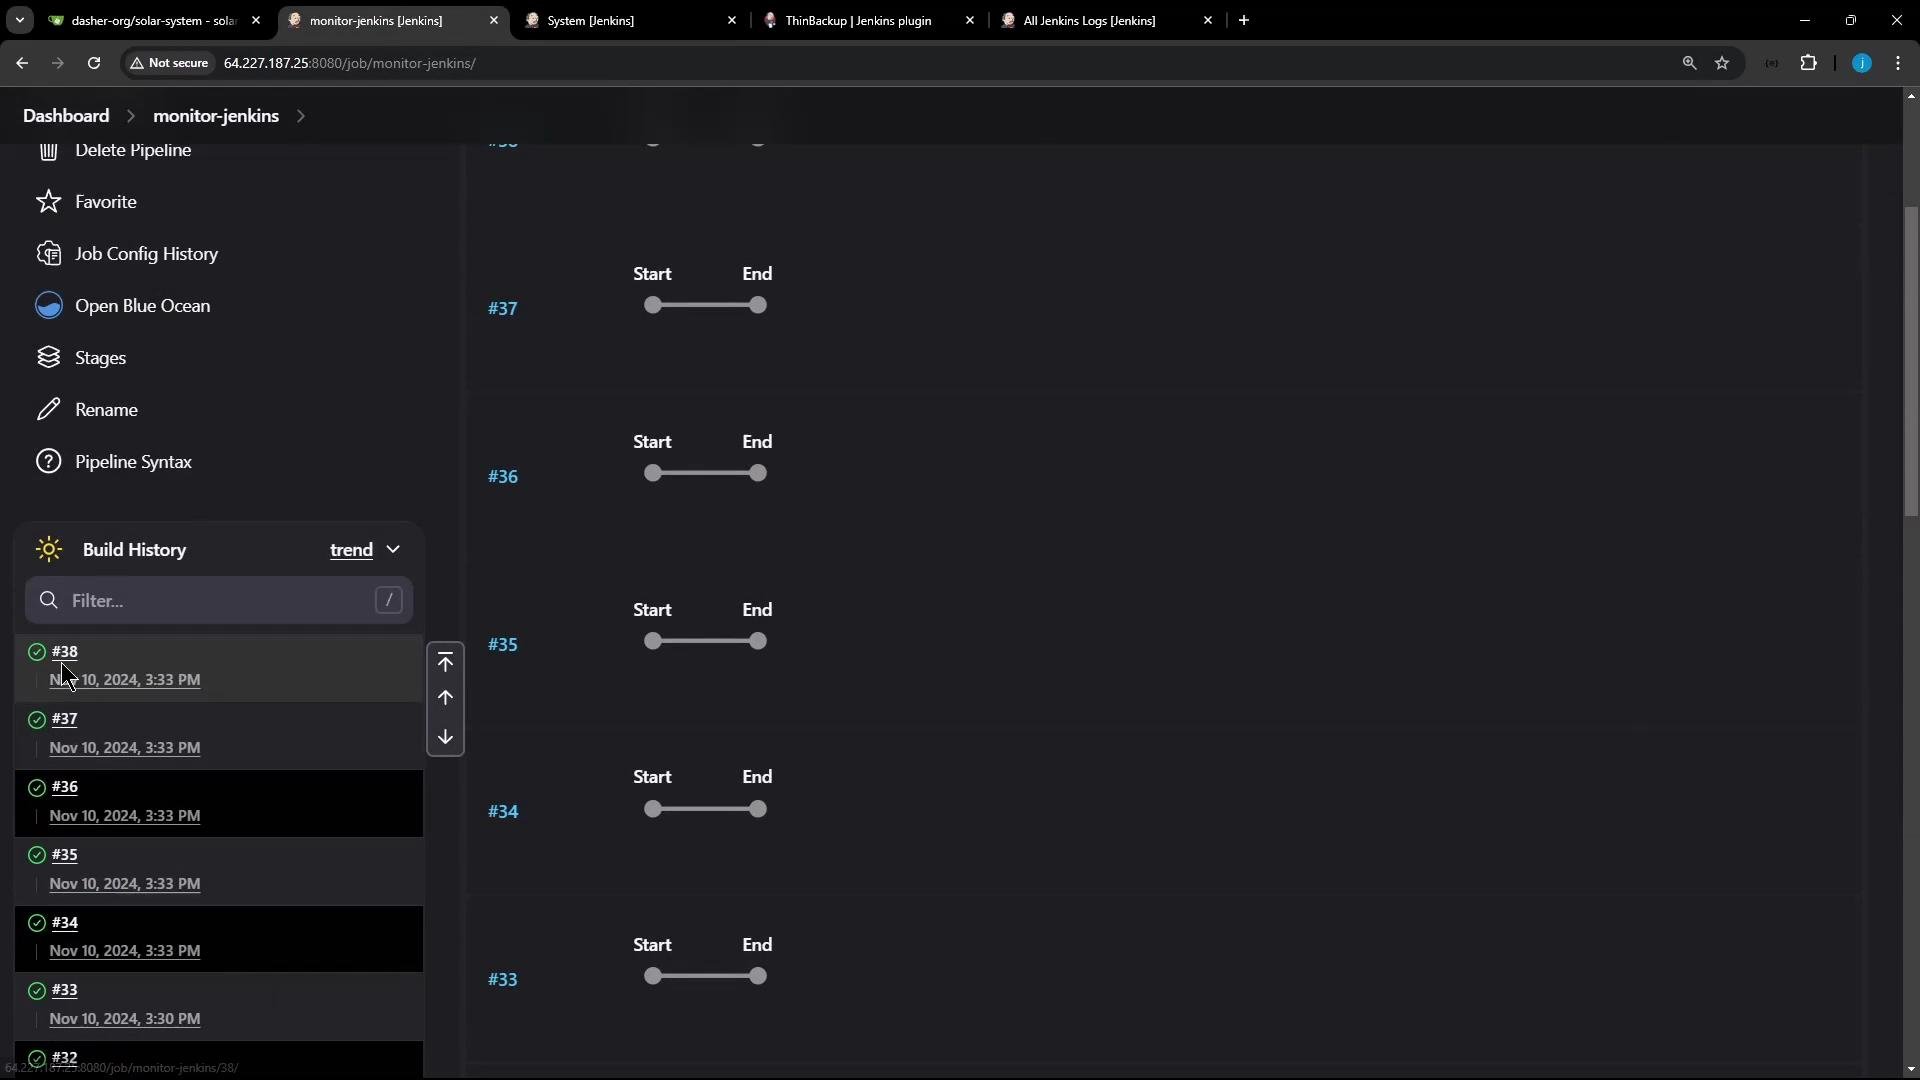1920x1080 pixels.
Task: Expand the trend dropdown chevron
Action: click(393, 549)
